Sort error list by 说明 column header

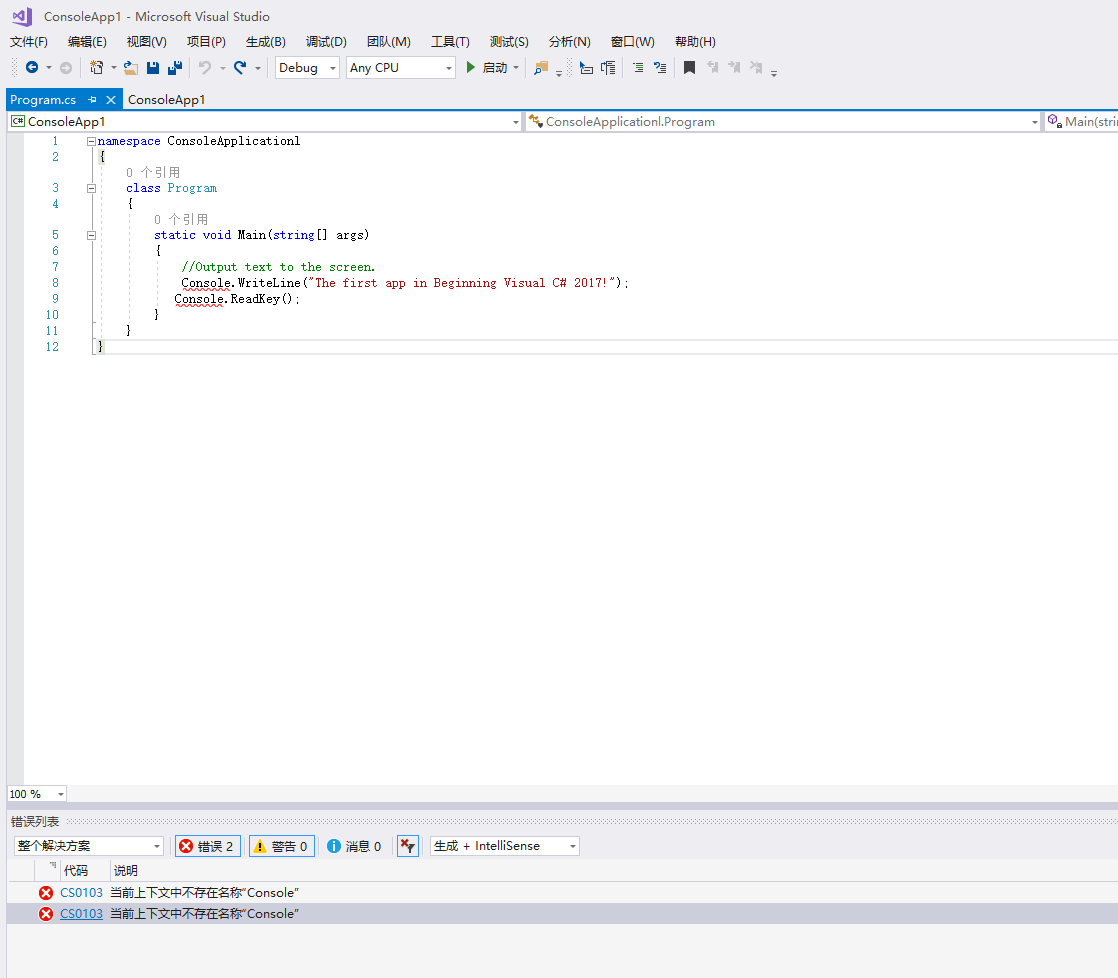click(x=125, y=870)
